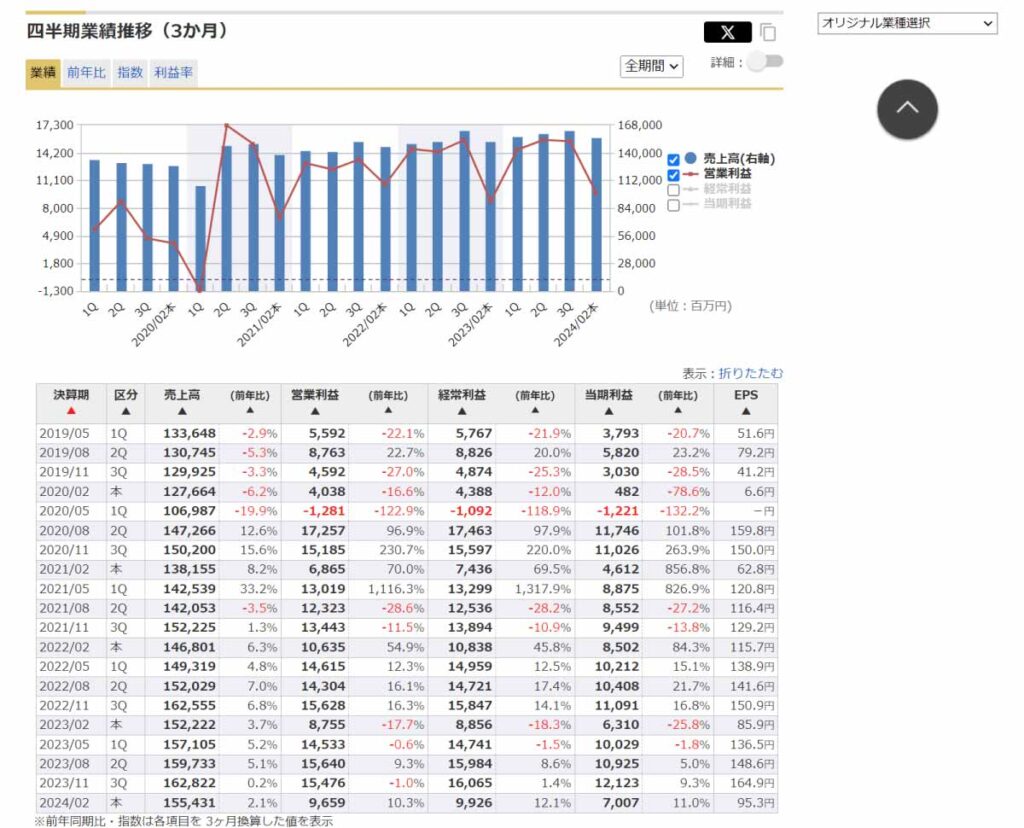
Task: Click the 折りたたむ link
Action: (x=750, y=373)
